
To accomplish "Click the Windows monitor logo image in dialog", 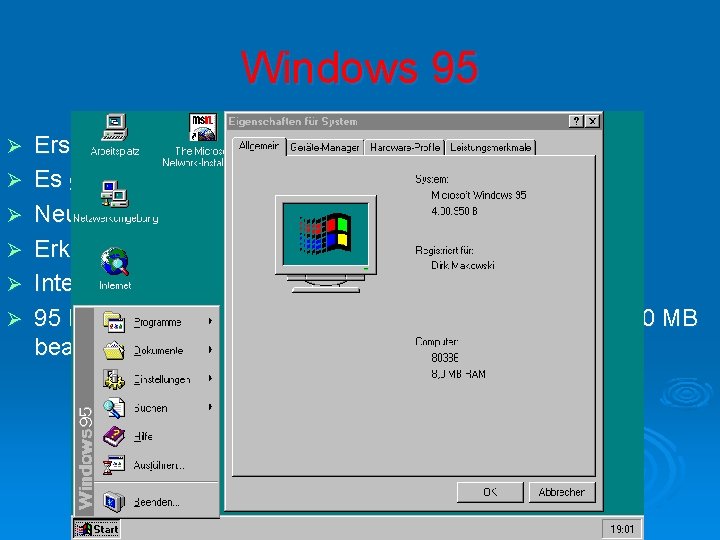I will click(x=326, y=244).
